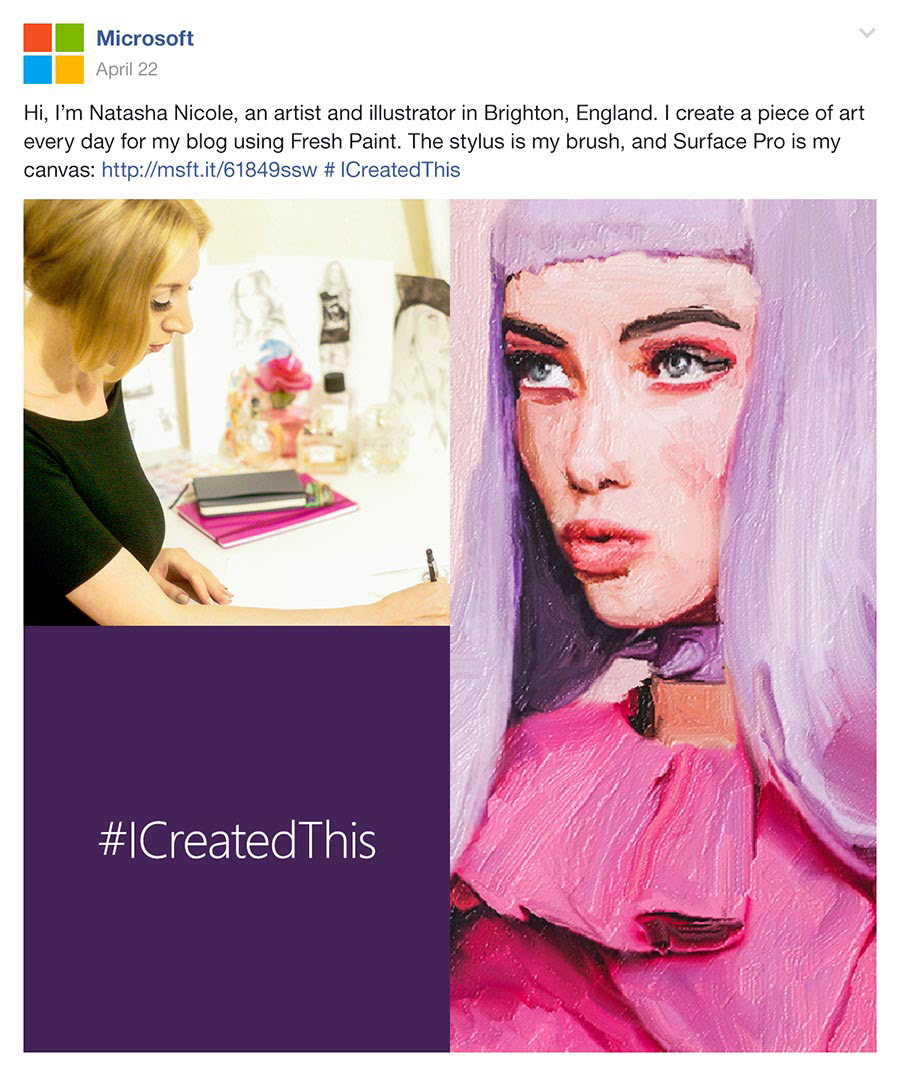Viewport: 900px width, 1076px height.
Task: Click the post text mentioning Natasha Nicole
Action: pyautogui.click(x=444, y=141)
